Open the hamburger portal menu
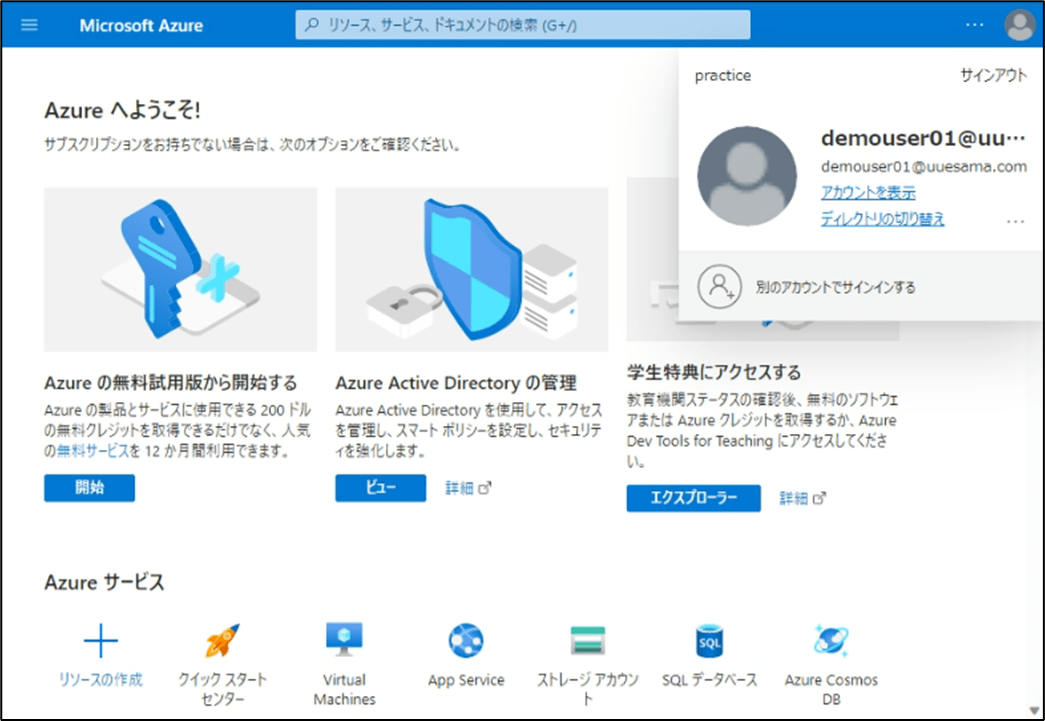The image size is (1045, 721). (x=29, y=25)
